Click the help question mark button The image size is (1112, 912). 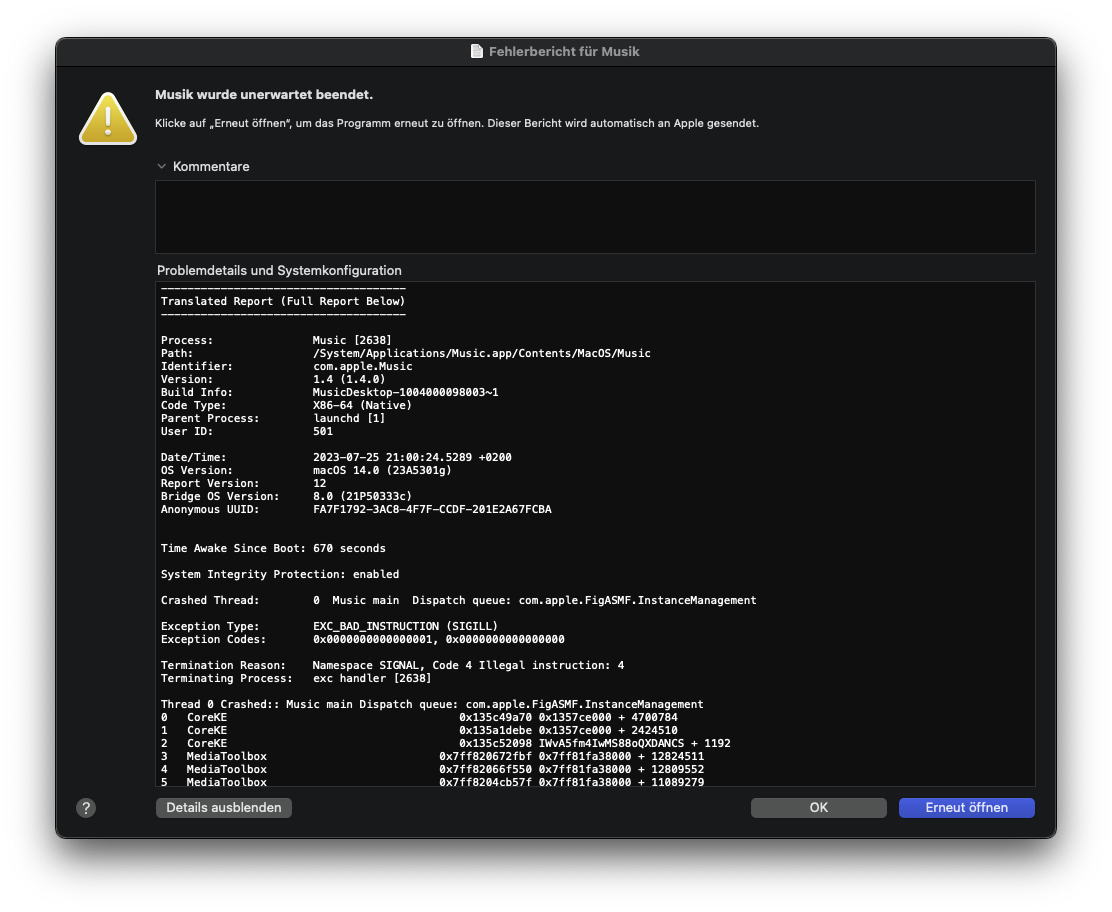tap(86, 808)
